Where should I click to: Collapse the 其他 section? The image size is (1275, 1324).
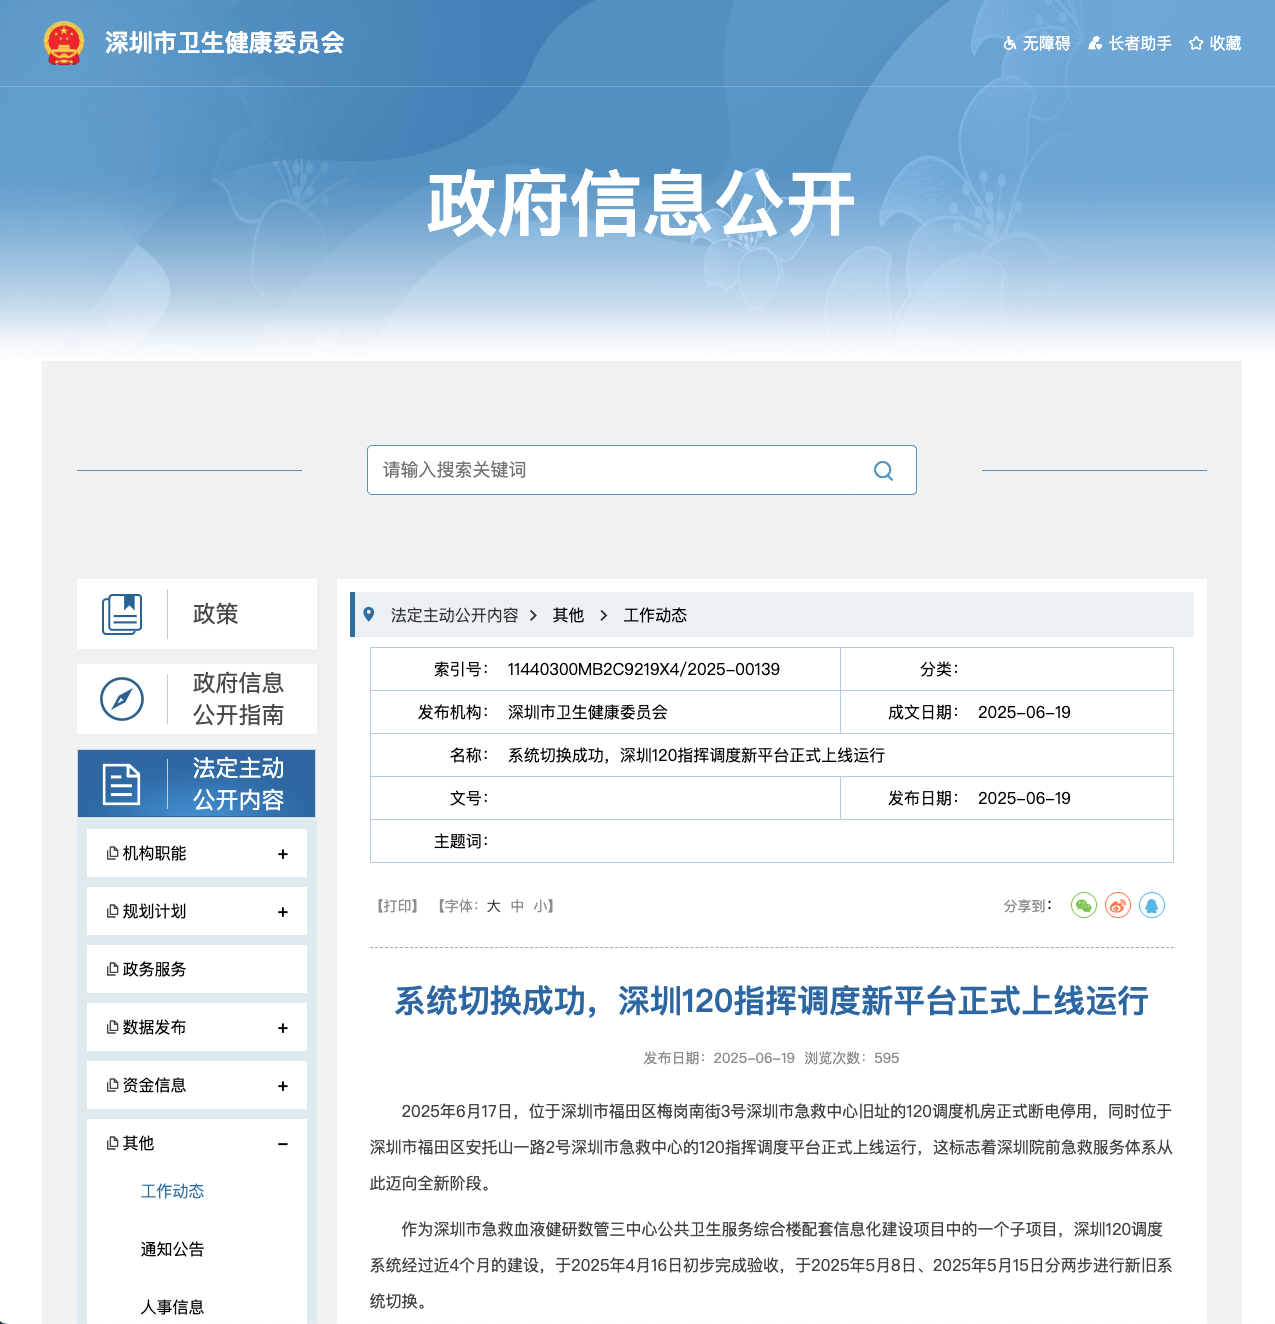click(x=283, y=1144)
